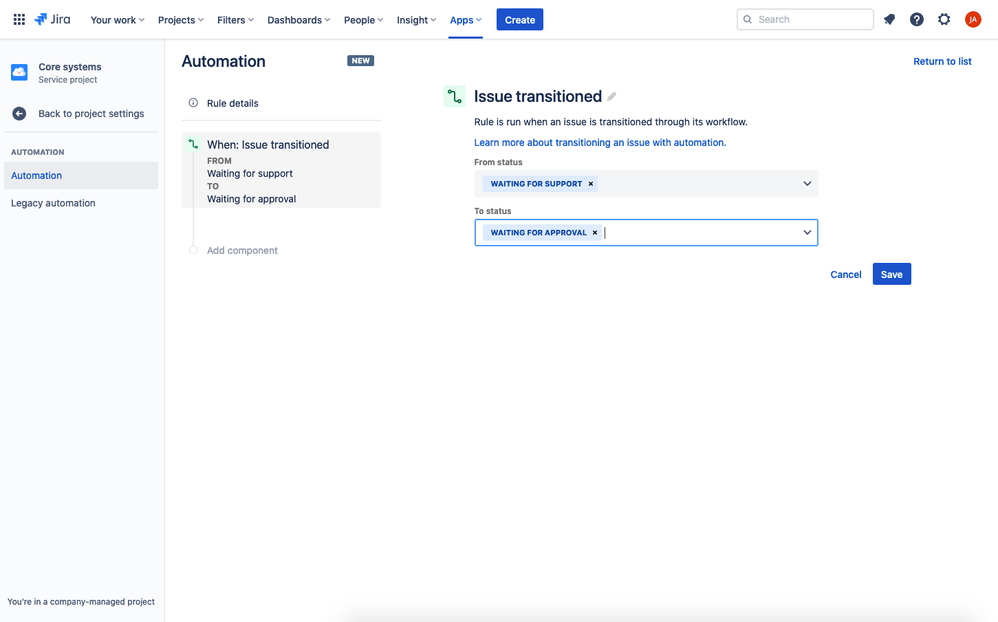Select Automation in the sidebar
The width and height of the screenshot is (998, 622).
point(81,176)
